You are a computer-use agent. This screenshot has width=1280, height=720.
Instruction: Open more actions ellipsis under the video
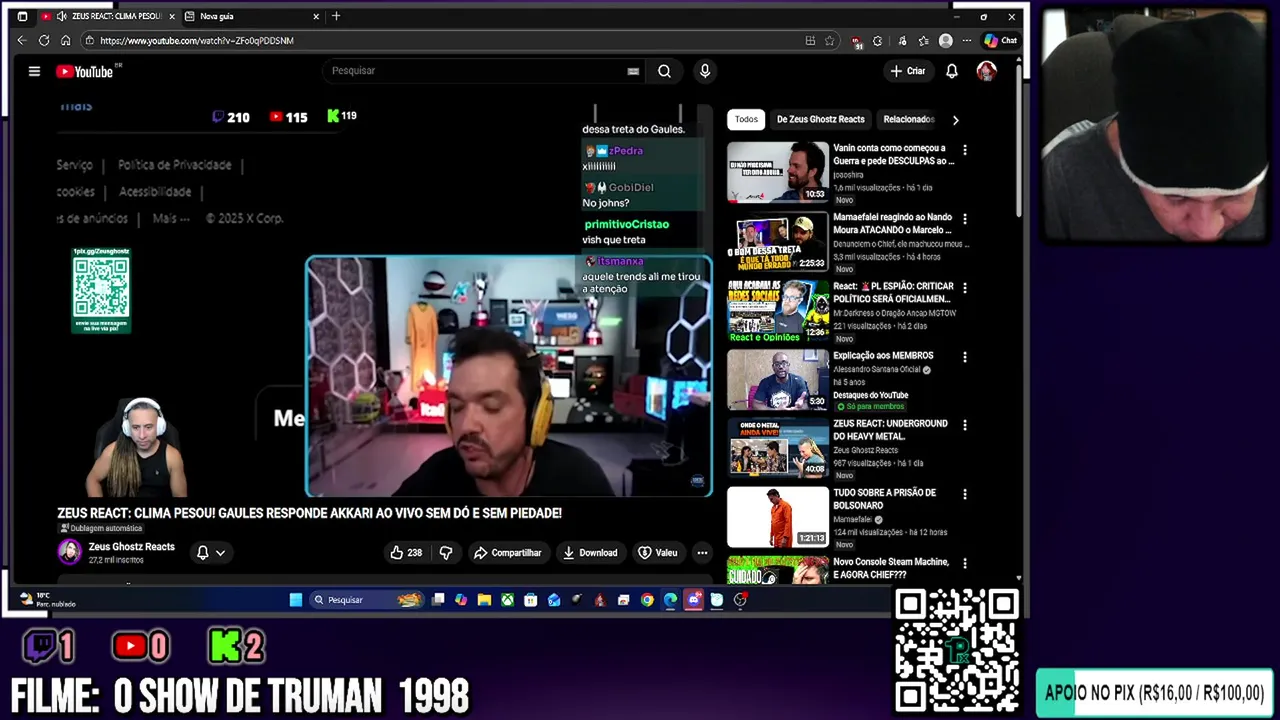pyautogui.click(x=702, y=552)
